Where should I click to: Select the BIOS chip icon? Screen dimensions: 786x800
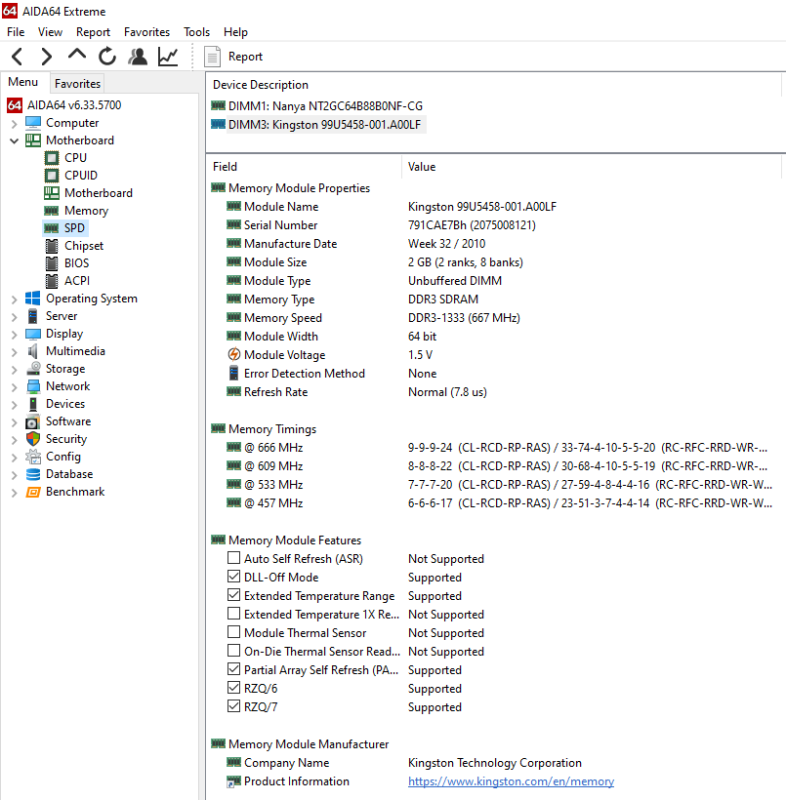pos(52,263)
